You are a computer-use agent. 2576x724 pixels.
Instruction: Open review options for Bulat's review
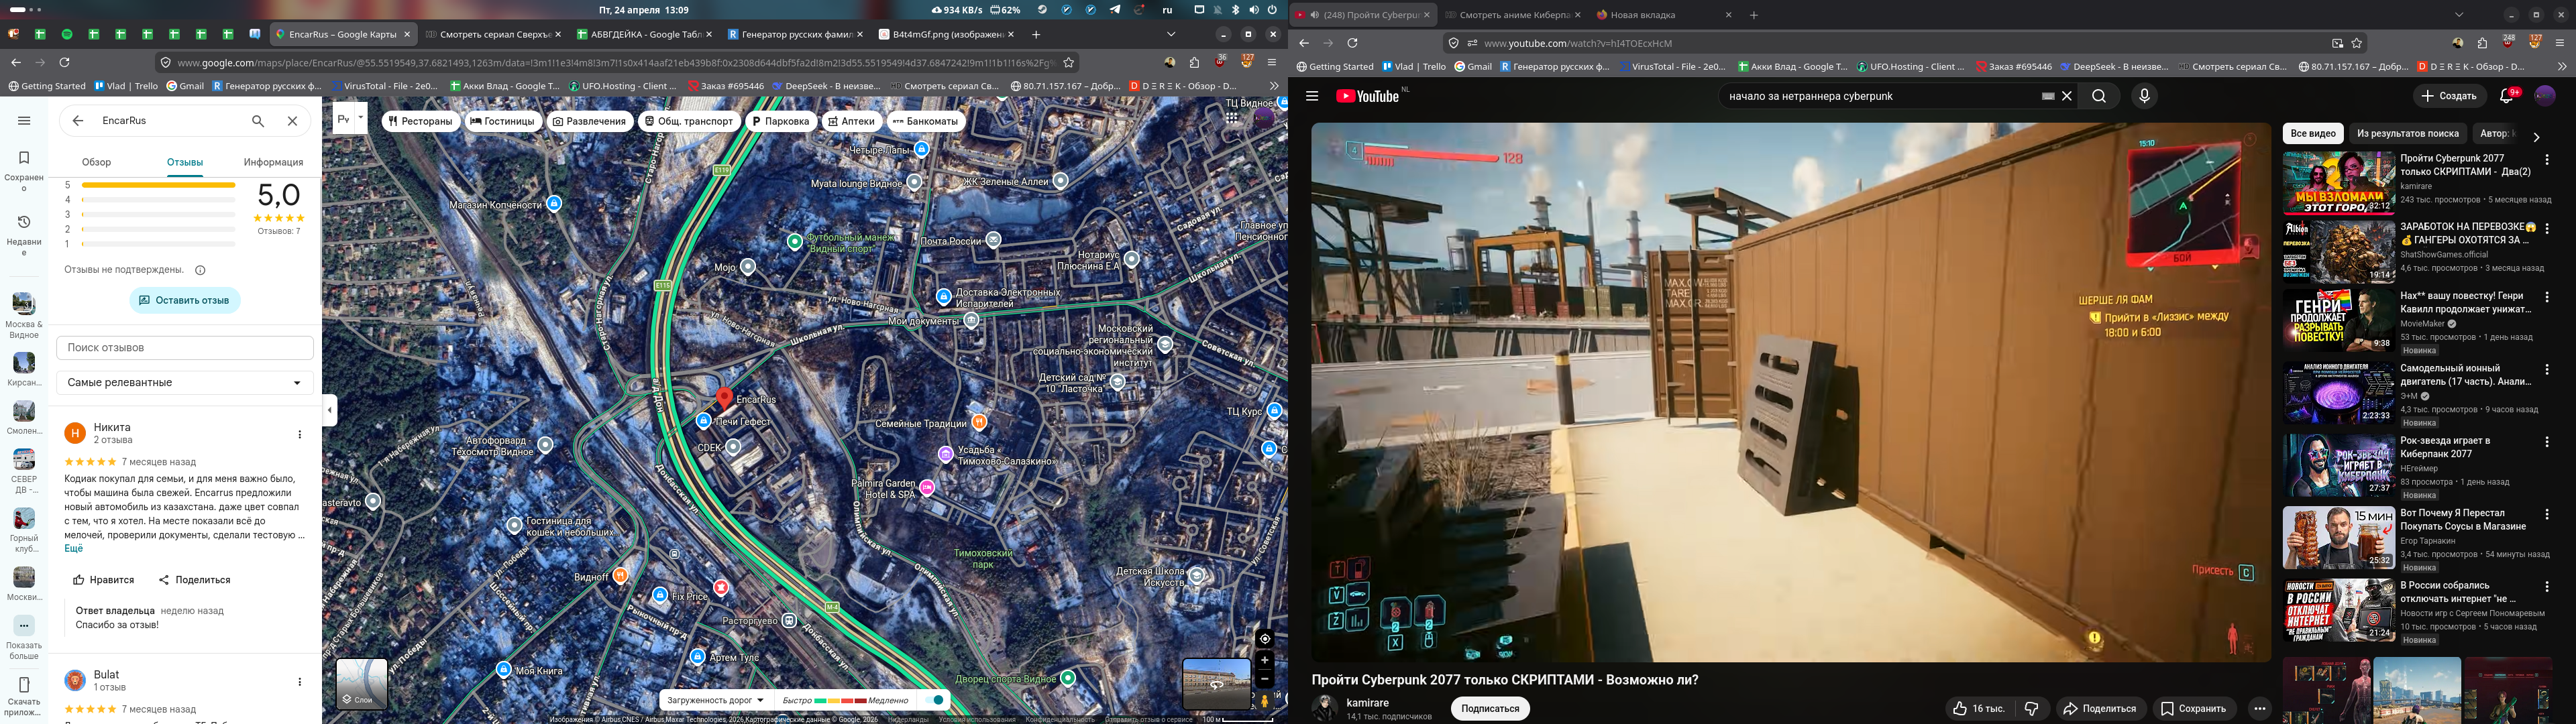(x=300, y=682)
